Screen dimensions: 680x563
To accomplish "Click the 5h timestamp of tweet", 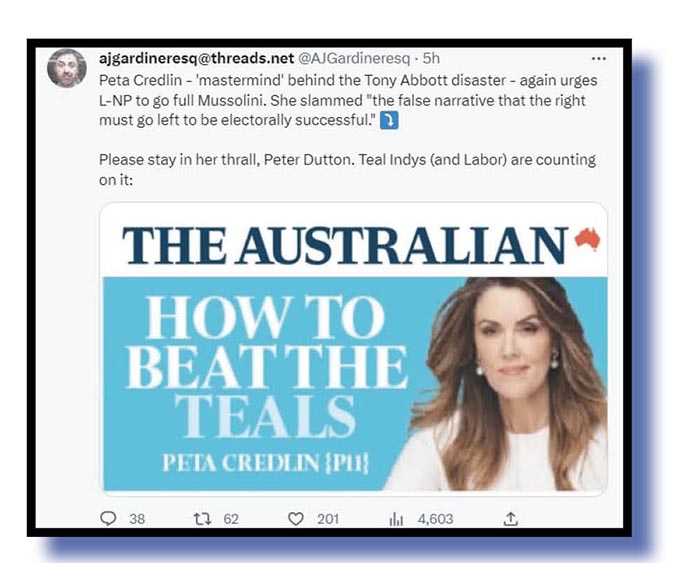I will pos(431,58).
